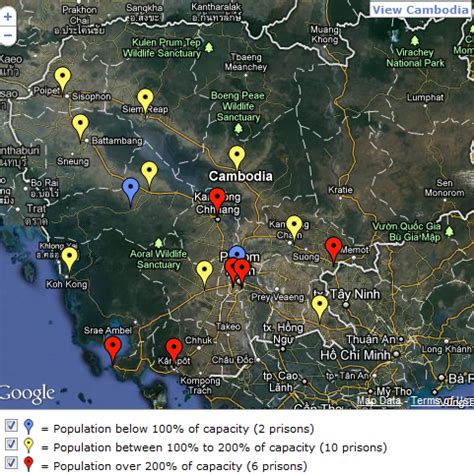
Task: Select the red pin near Srae Ambel
Action: (113, 349)
